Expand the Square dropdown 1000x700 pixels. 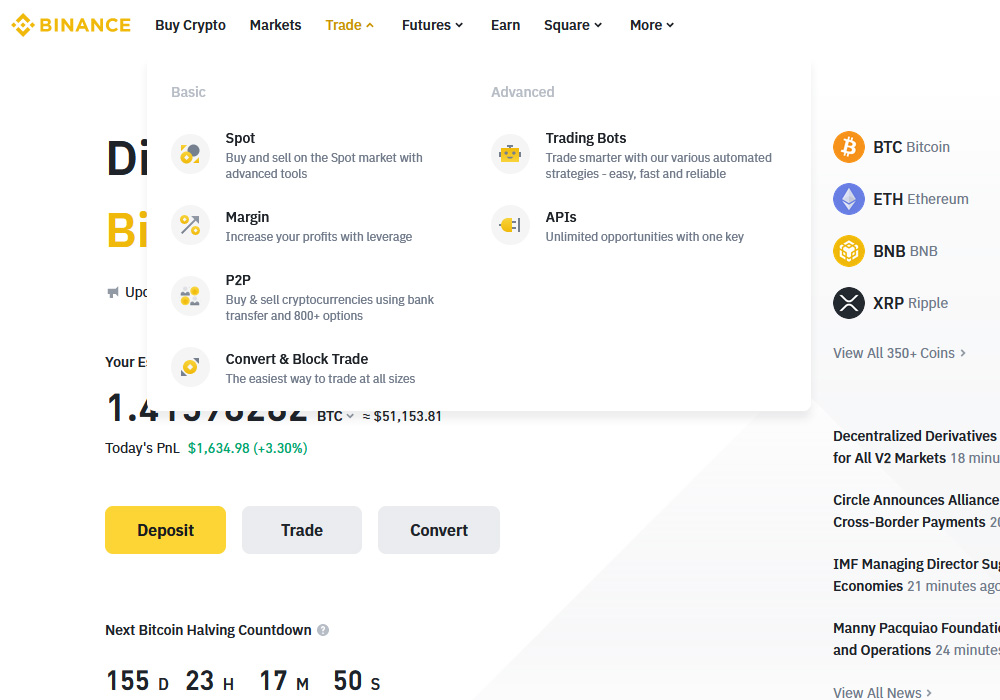[573, 25]
